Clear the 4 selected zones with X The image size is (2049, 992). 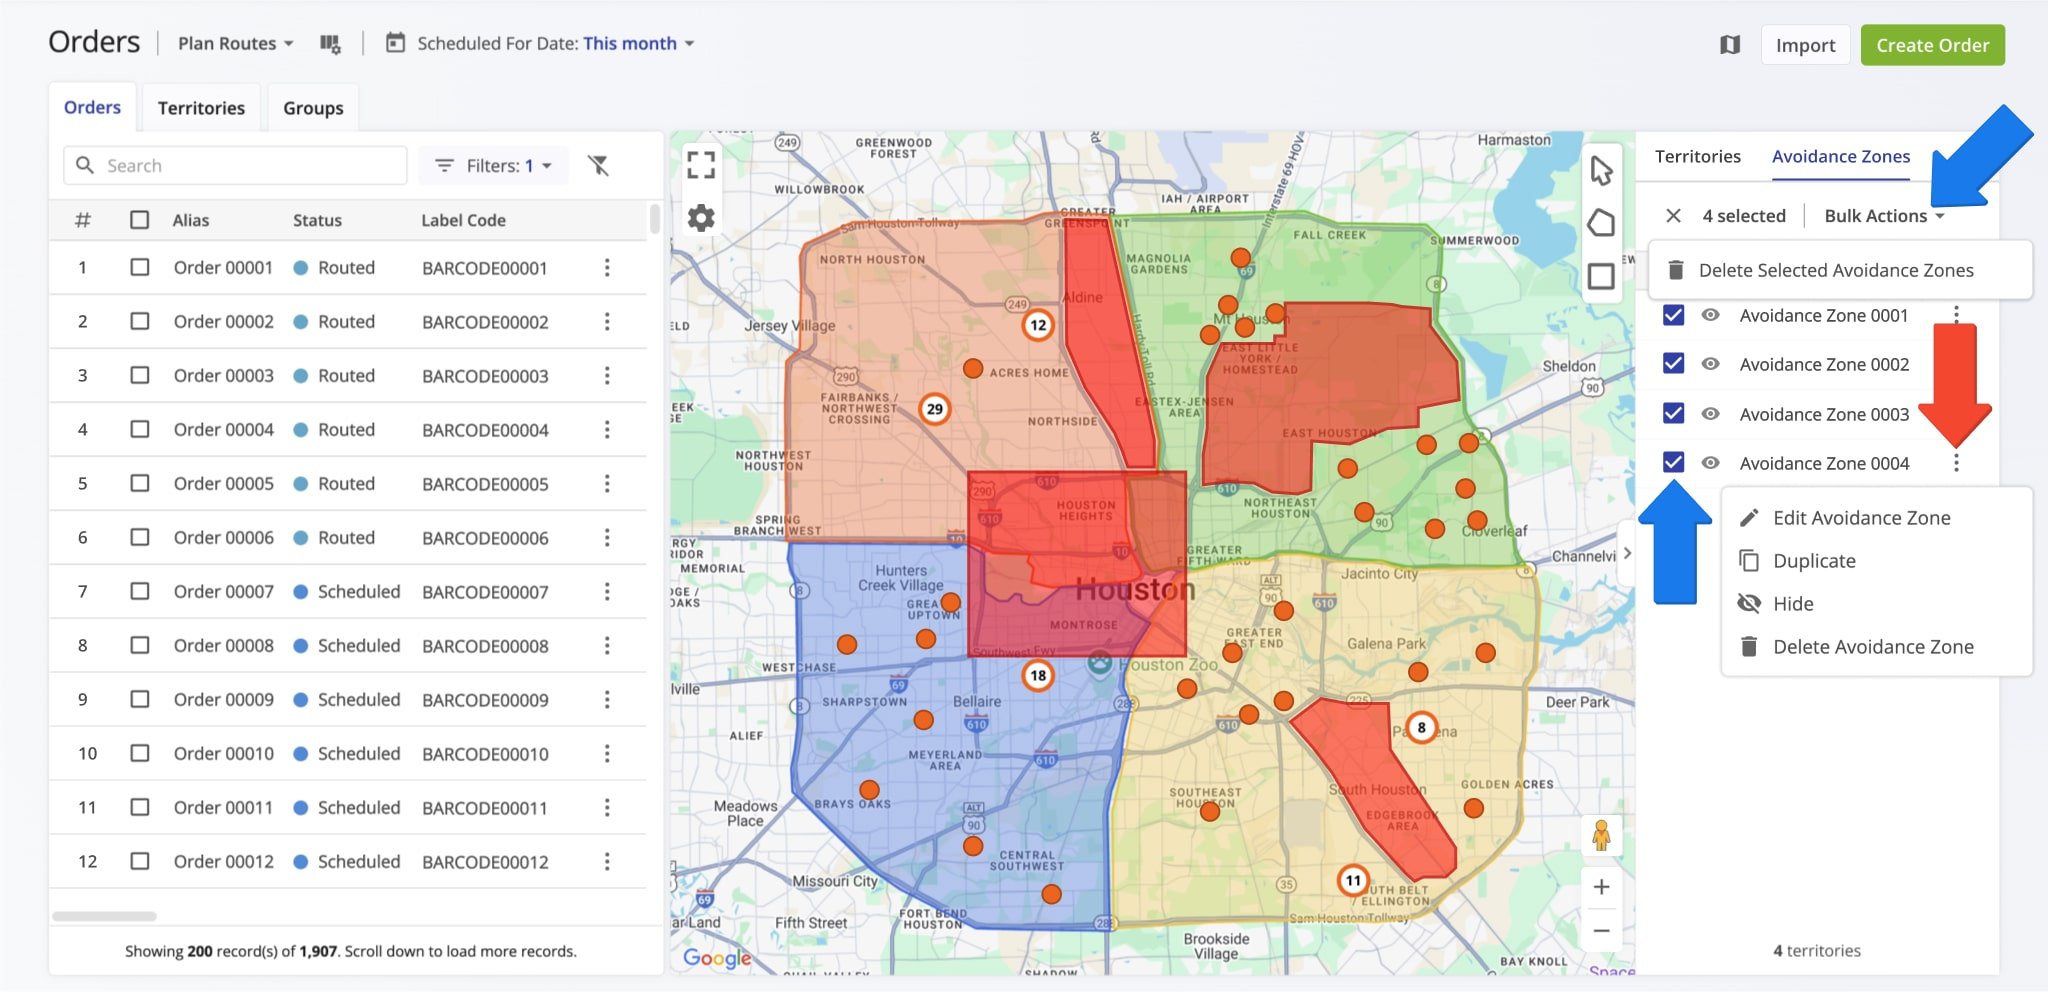coord(1673,216)
